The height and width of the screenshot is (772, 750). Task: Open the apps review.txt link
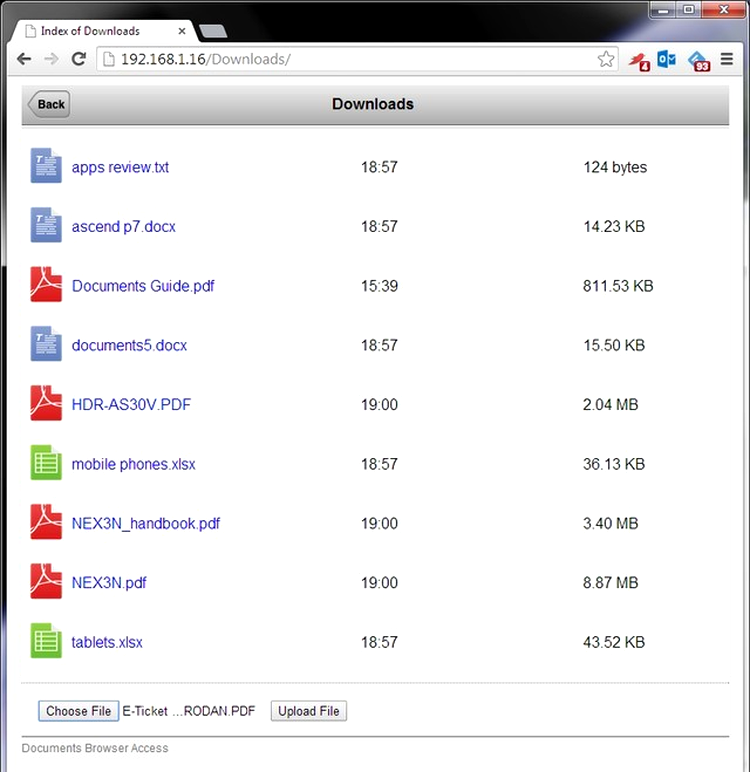(120, 167)
